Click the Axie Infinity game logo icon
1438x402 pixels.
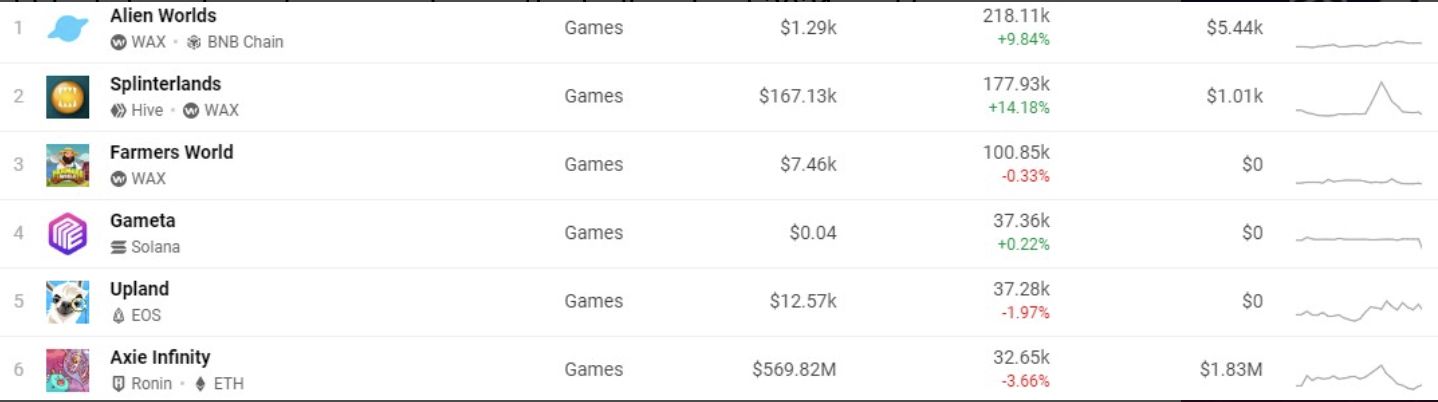pos(67,370)
